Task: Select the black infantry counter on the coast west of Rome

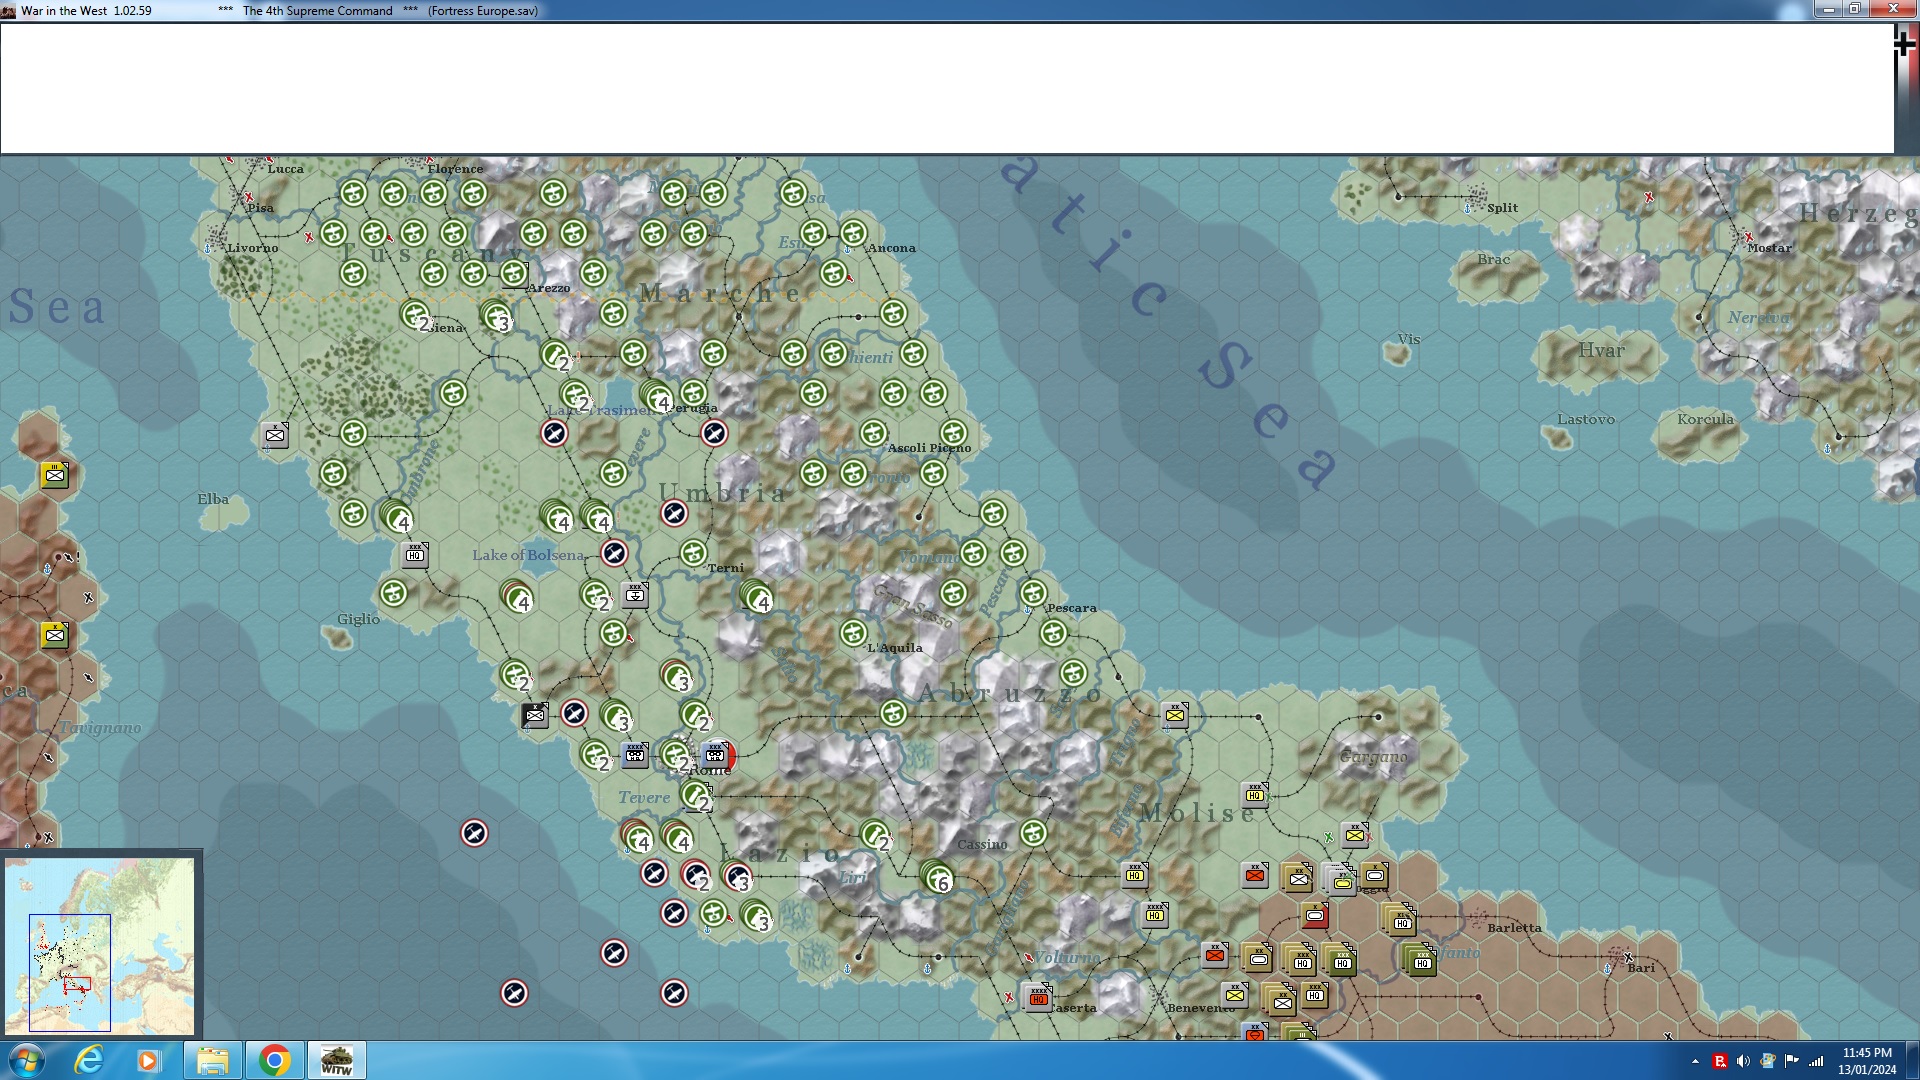Action: [535, 715]
